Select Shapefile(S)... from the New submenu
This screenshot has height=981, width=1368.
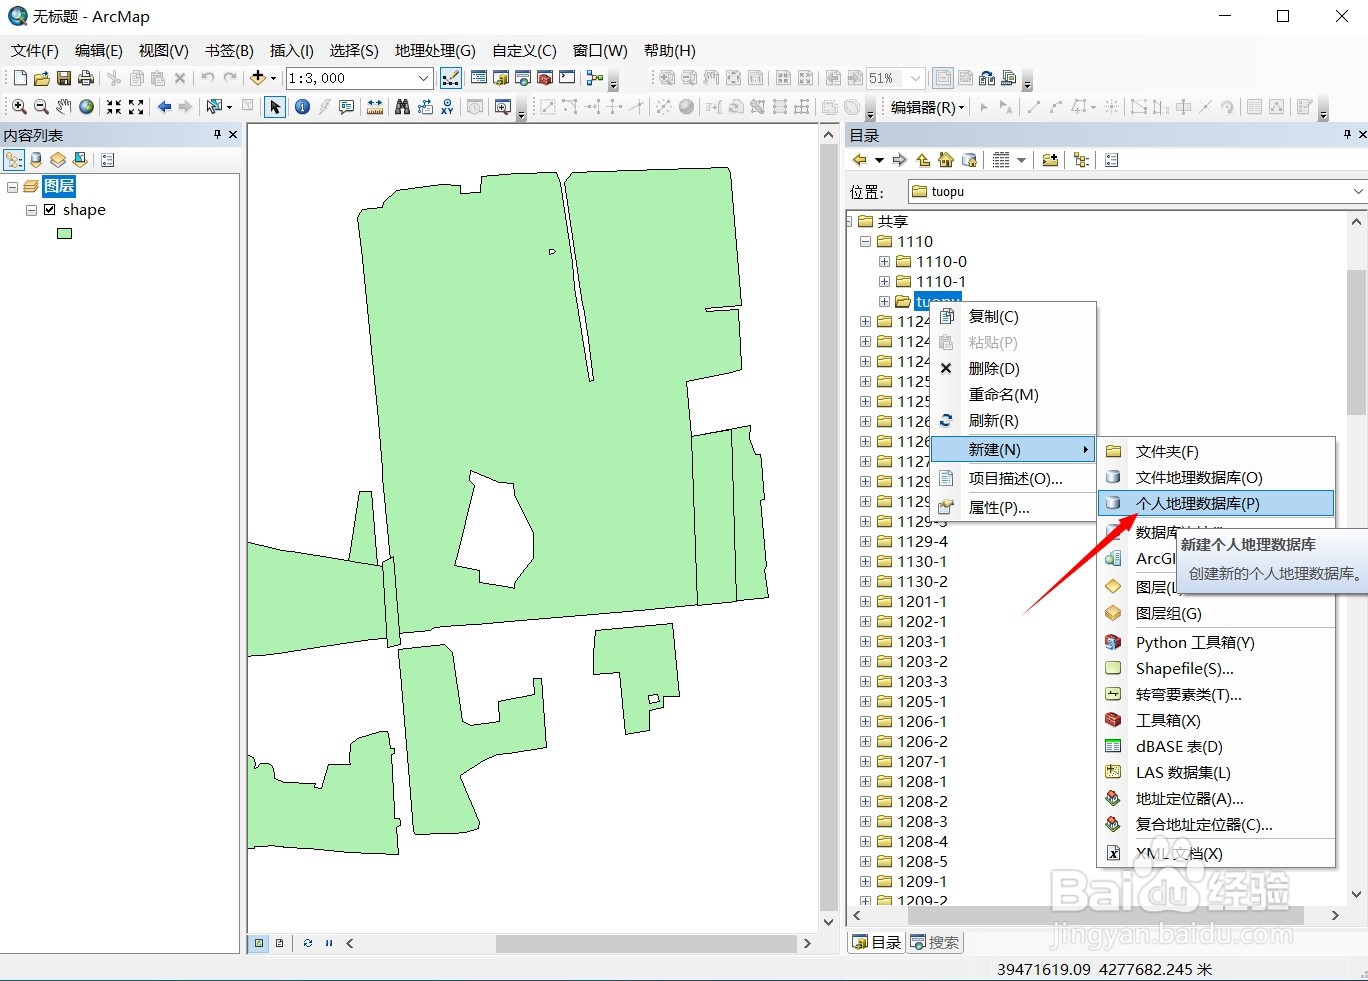[x=1216, y=668]
